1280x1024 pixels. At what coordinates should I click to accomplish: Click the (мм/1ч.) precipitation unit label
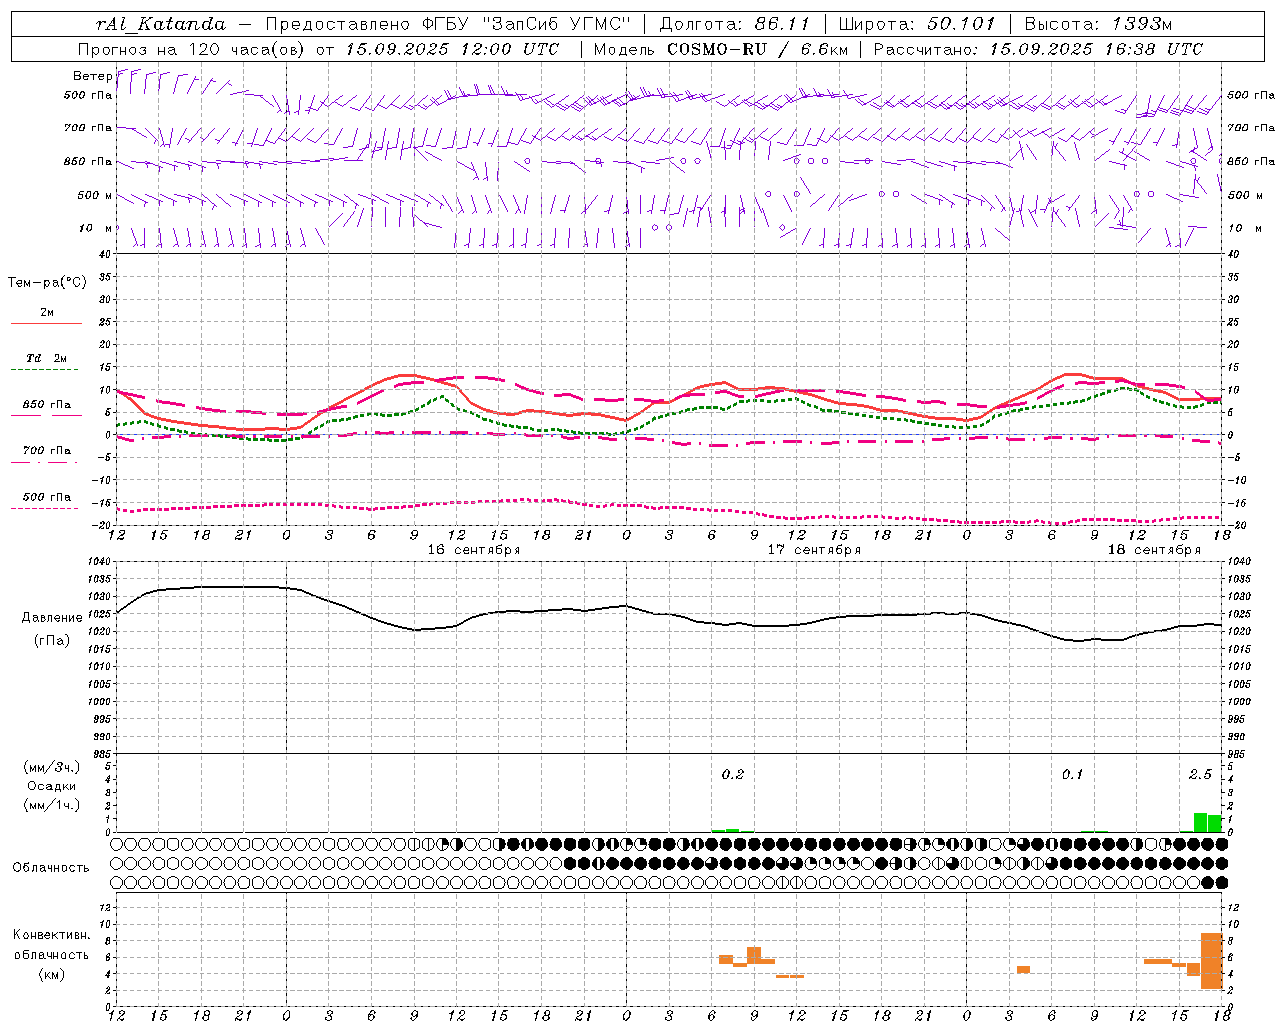coord(51,805)
